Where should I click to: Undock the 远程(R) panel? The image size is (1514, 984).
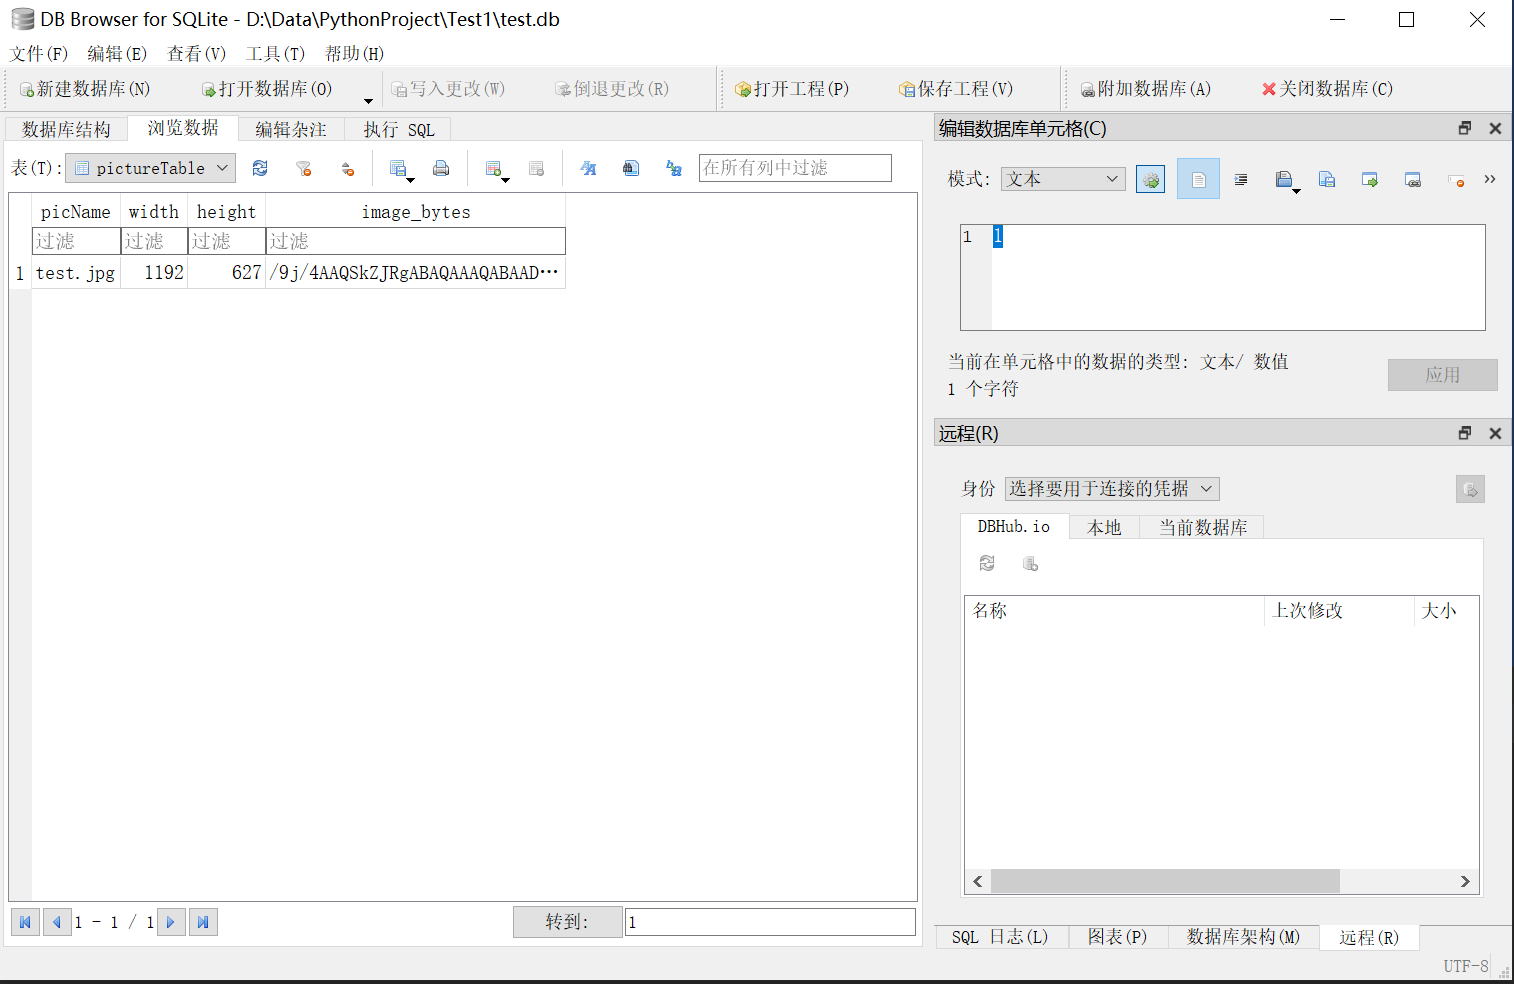1465,433
